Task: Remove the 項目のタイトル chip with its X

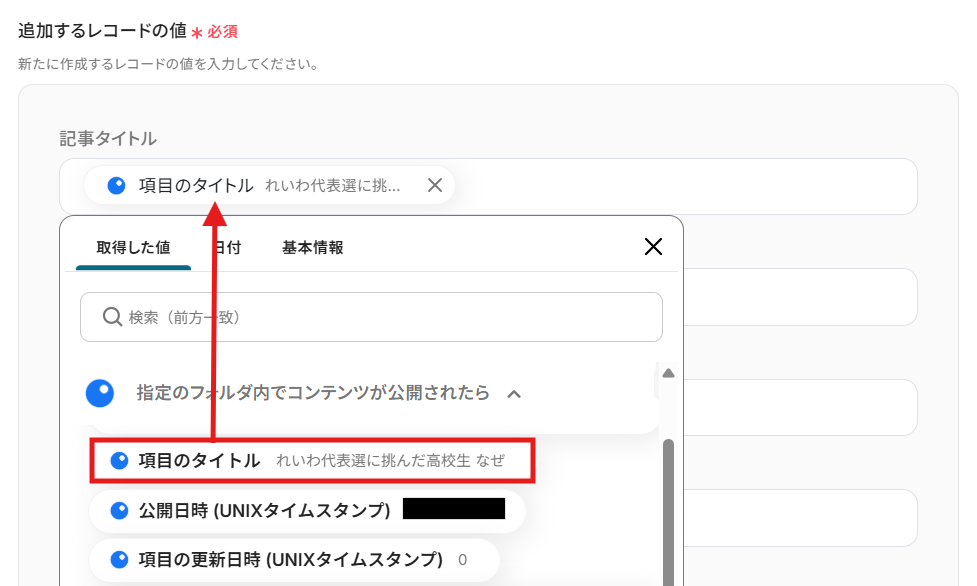Action: pyautogui.click(x=435, y=185)
